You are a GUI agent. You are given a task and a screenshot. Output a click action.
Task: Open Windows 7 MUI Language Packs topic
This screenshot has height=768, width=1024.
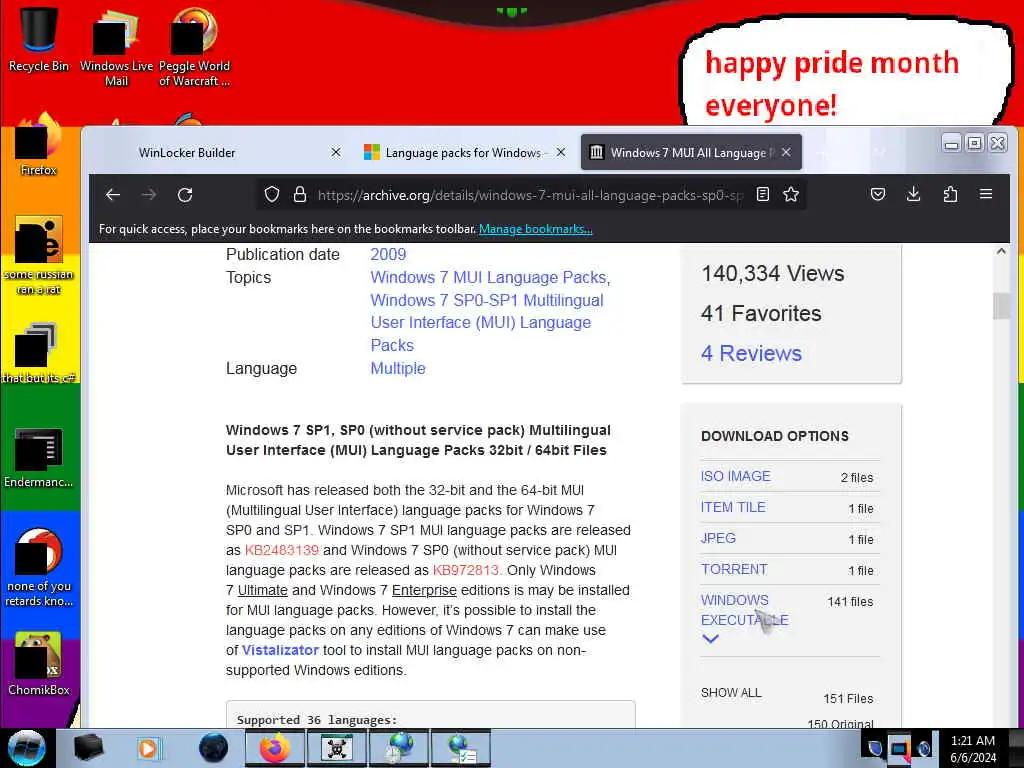490,278
